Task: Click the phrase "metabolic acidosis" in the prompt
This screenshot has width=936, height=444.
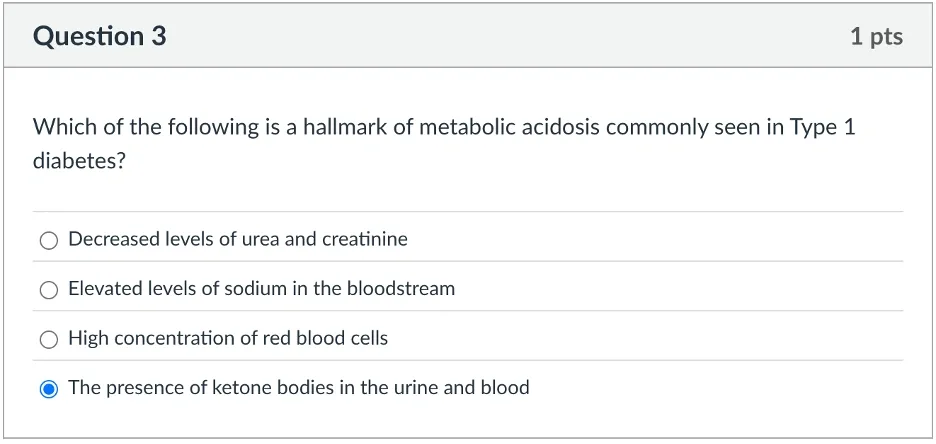Action: 504,128
